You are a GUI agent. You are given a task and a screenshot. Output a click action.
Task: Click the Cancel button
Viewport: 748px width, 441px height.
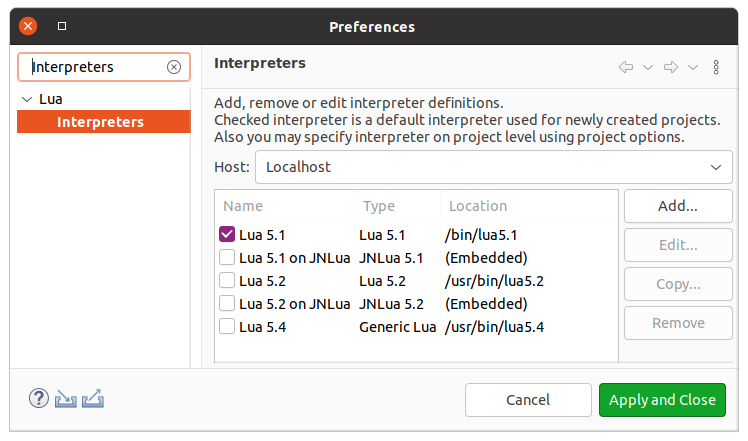(528, 400)
